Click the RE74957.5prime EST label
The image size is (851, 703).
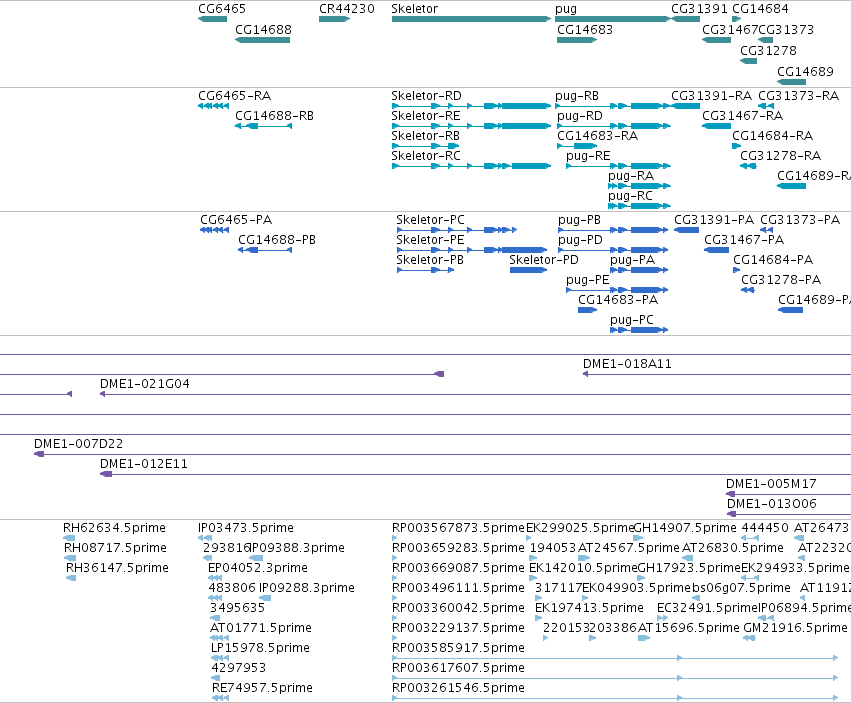coord(262,688)
